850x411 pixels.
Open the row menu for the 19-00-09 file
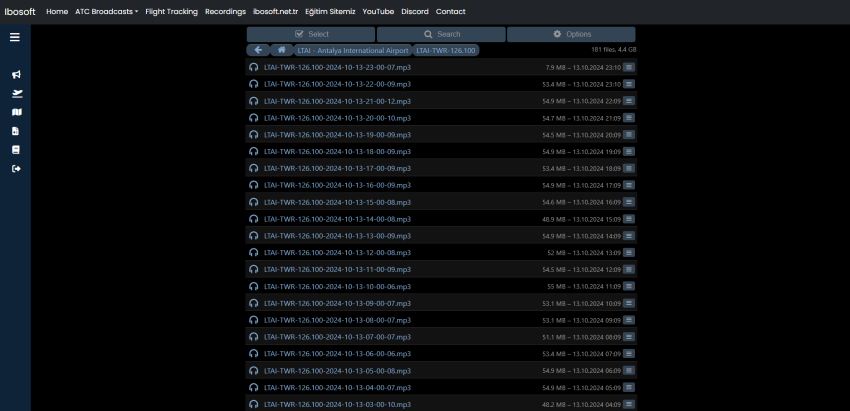[629, 135]
